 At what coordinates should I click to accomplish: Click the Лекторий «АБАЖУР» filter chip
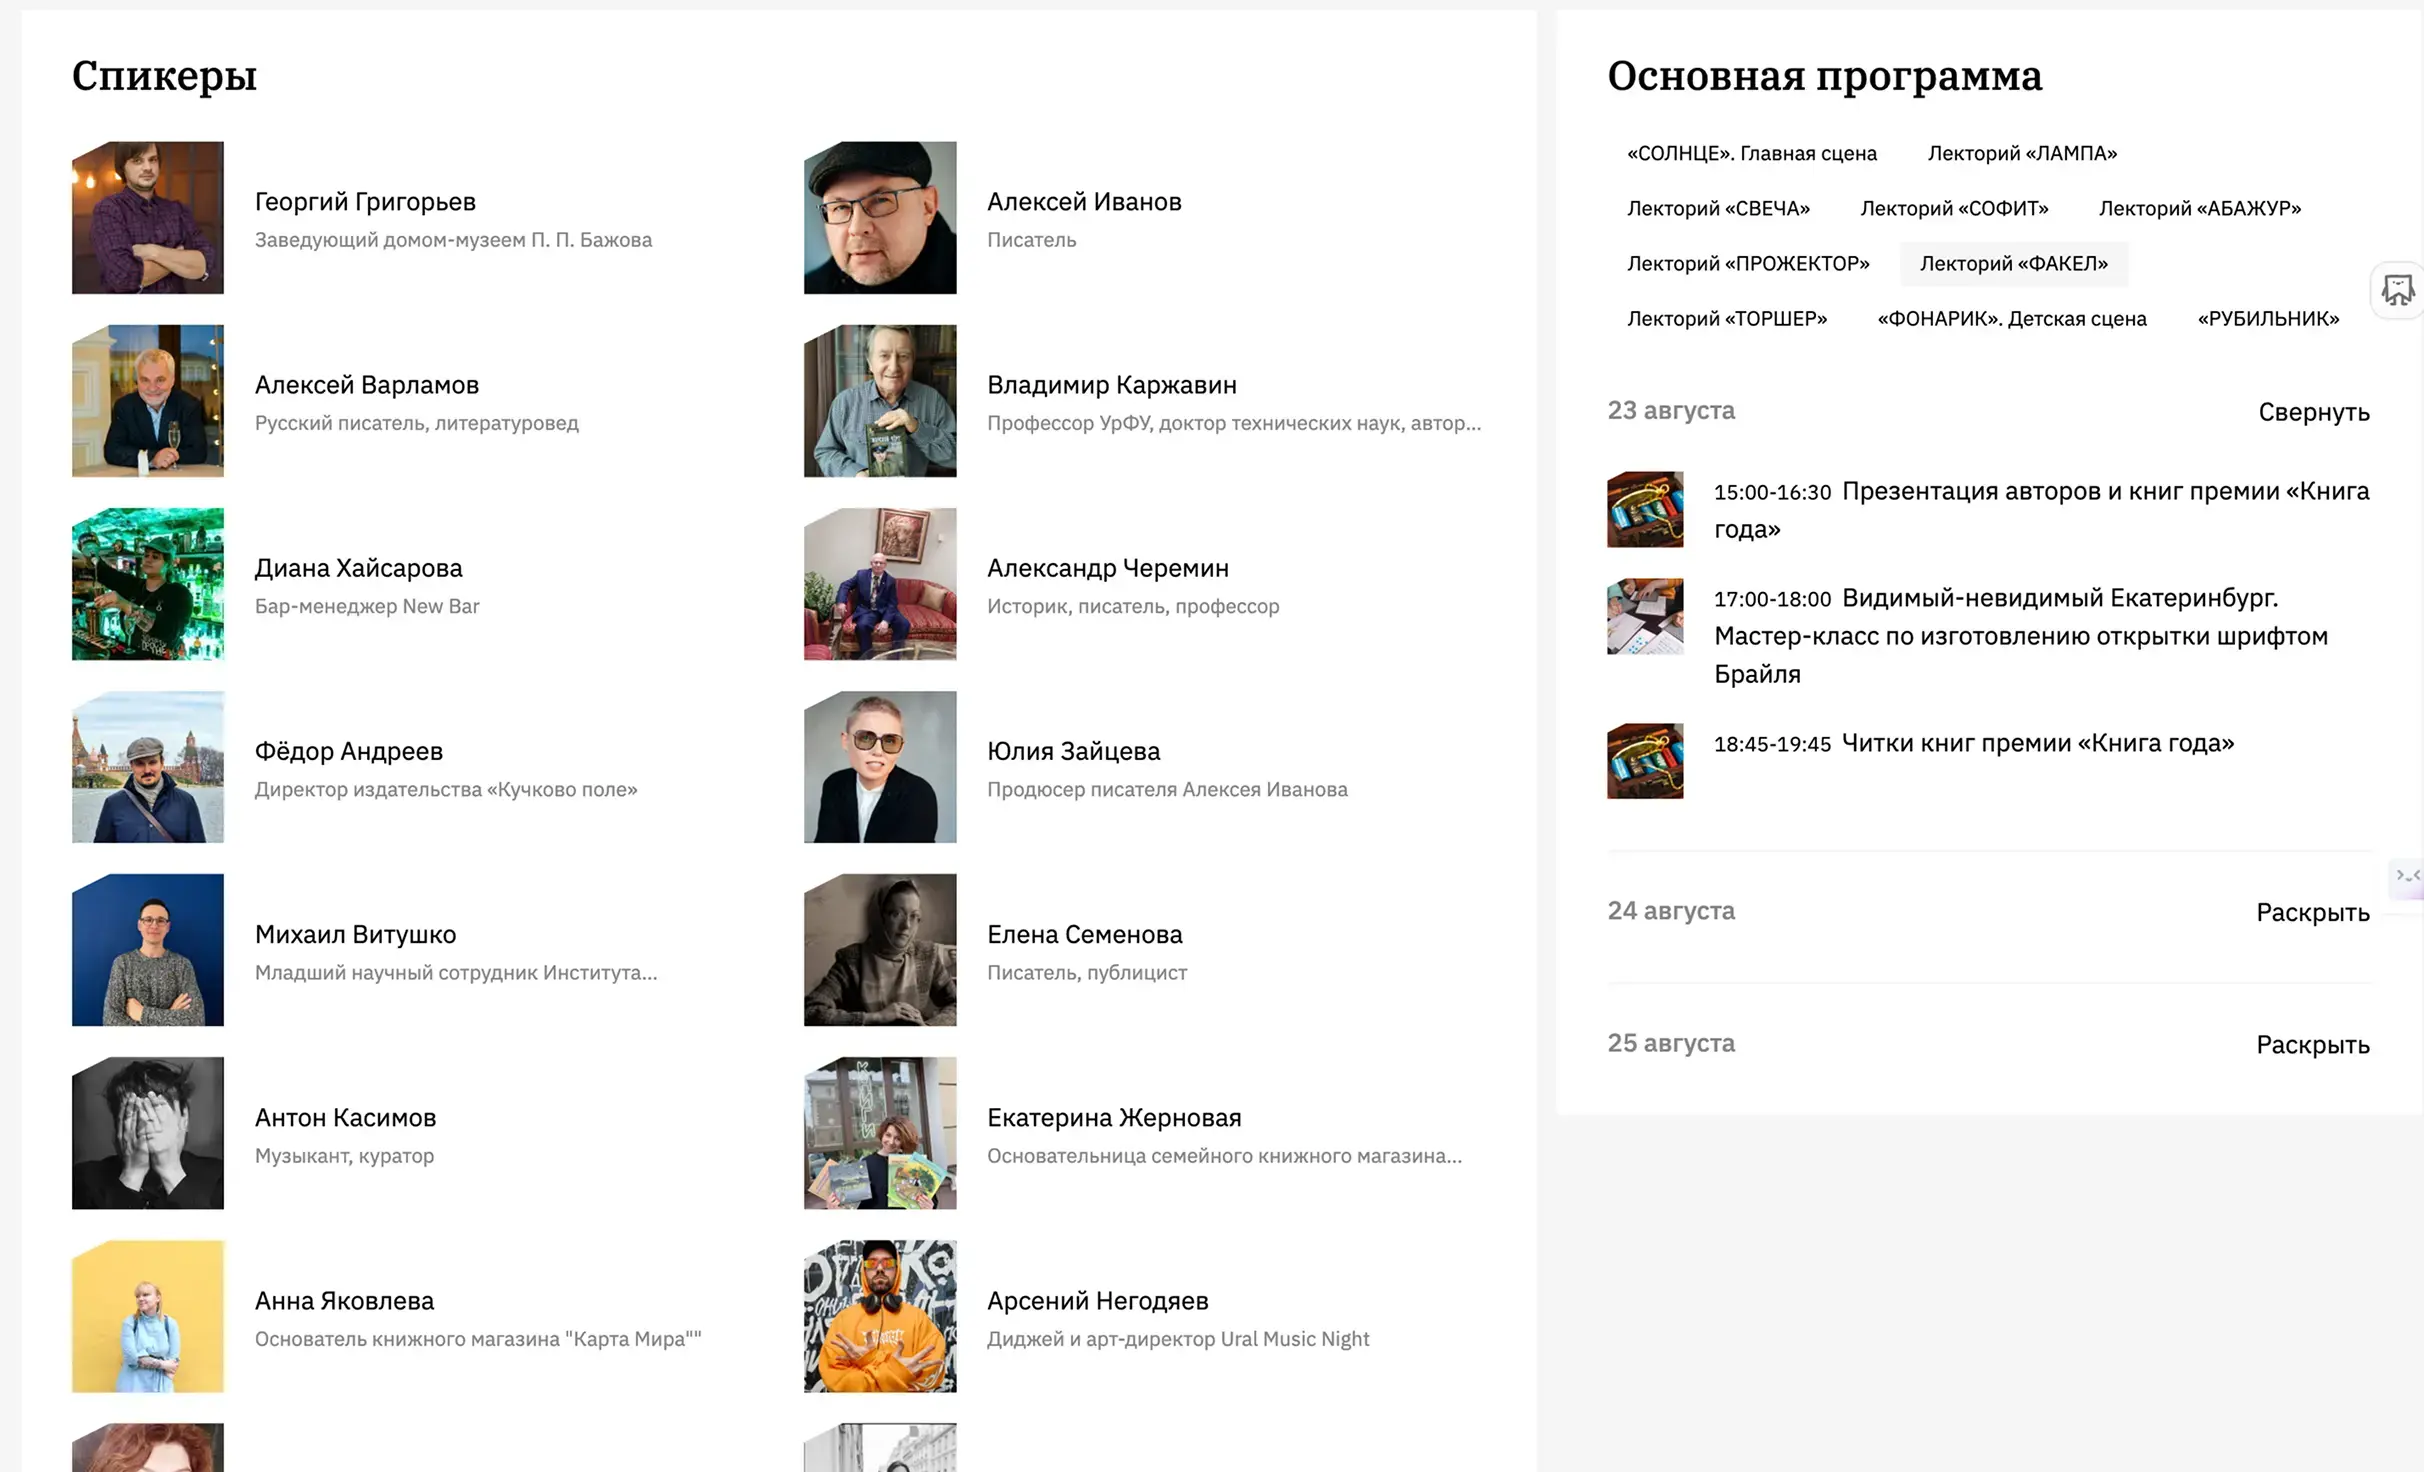[2199, 208]
